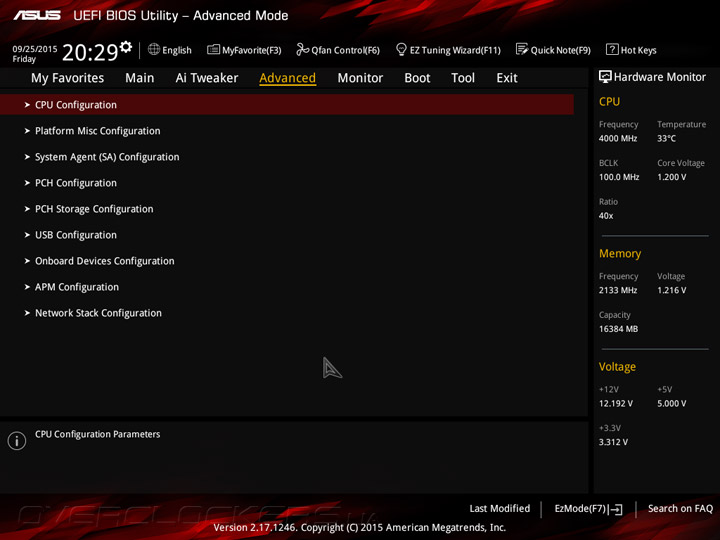Click Search on FAQ
720x540 pixels.
click(x=681, y=509)
